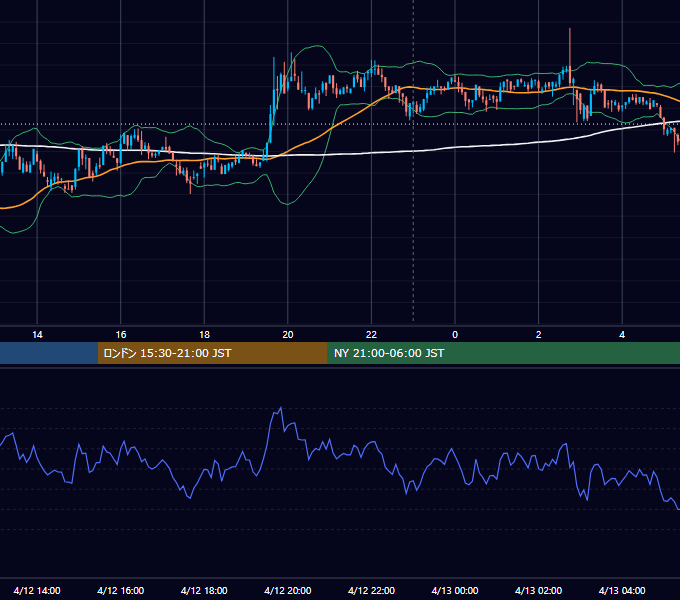
Task: Click the '2' hour label on price chart axis
Action: click(x=538, y=335)
